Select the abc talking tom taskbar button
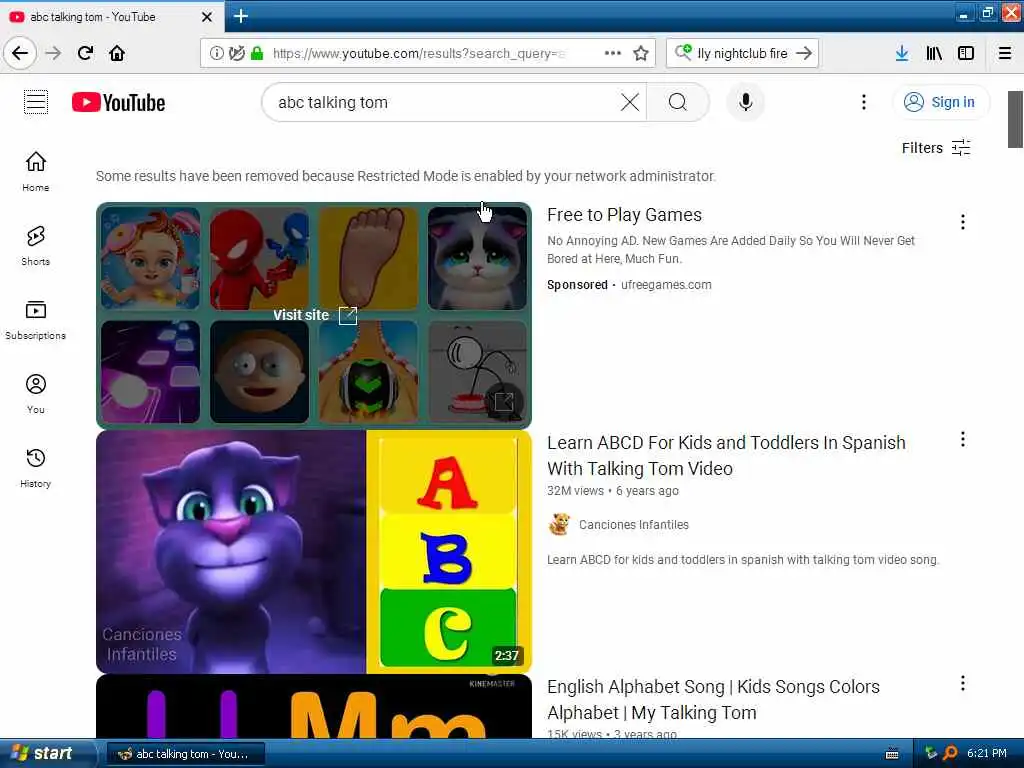Image resolution: width=1024 pixels, height=768 pixels. 185,754
